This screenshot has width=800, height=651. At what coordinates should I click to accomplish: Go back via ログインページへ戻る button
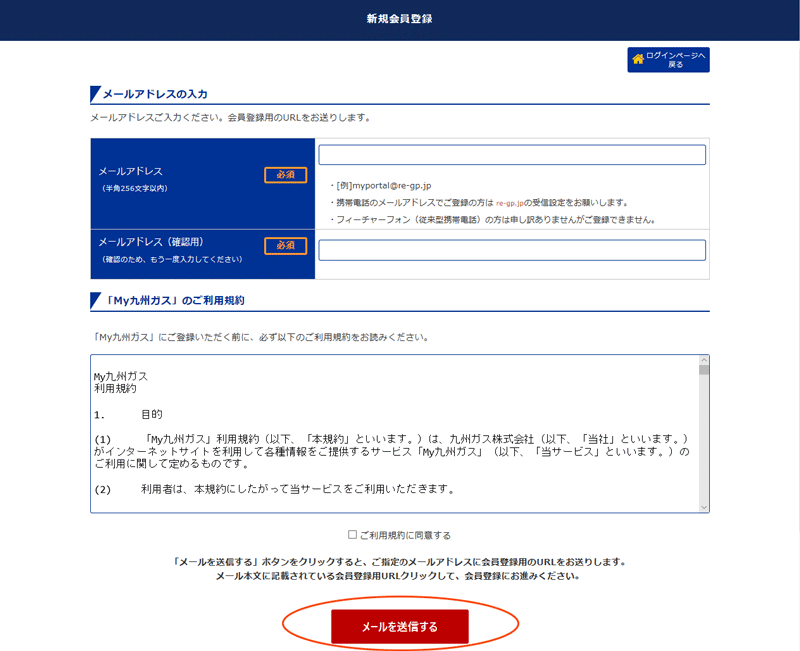pos(668,60)
